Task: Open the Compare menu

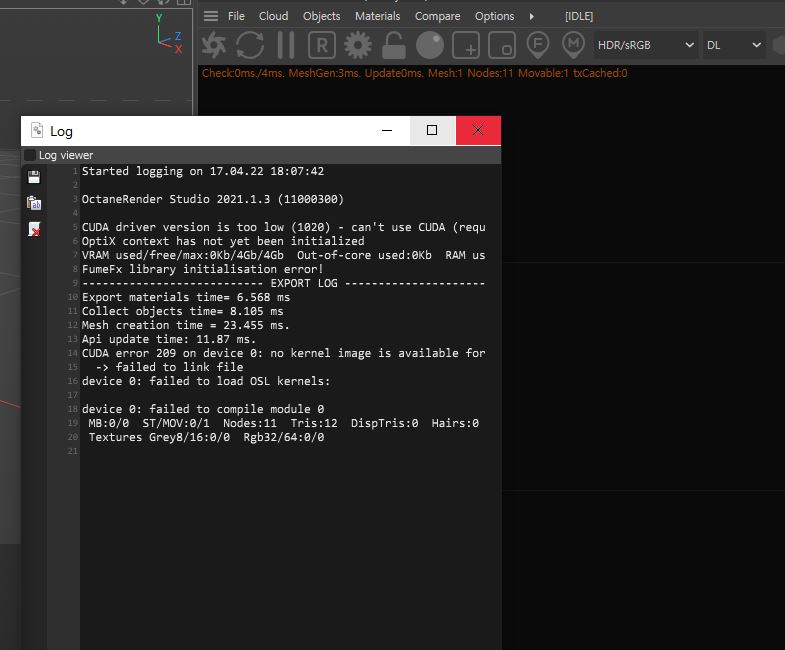Action: coord(437,16)
